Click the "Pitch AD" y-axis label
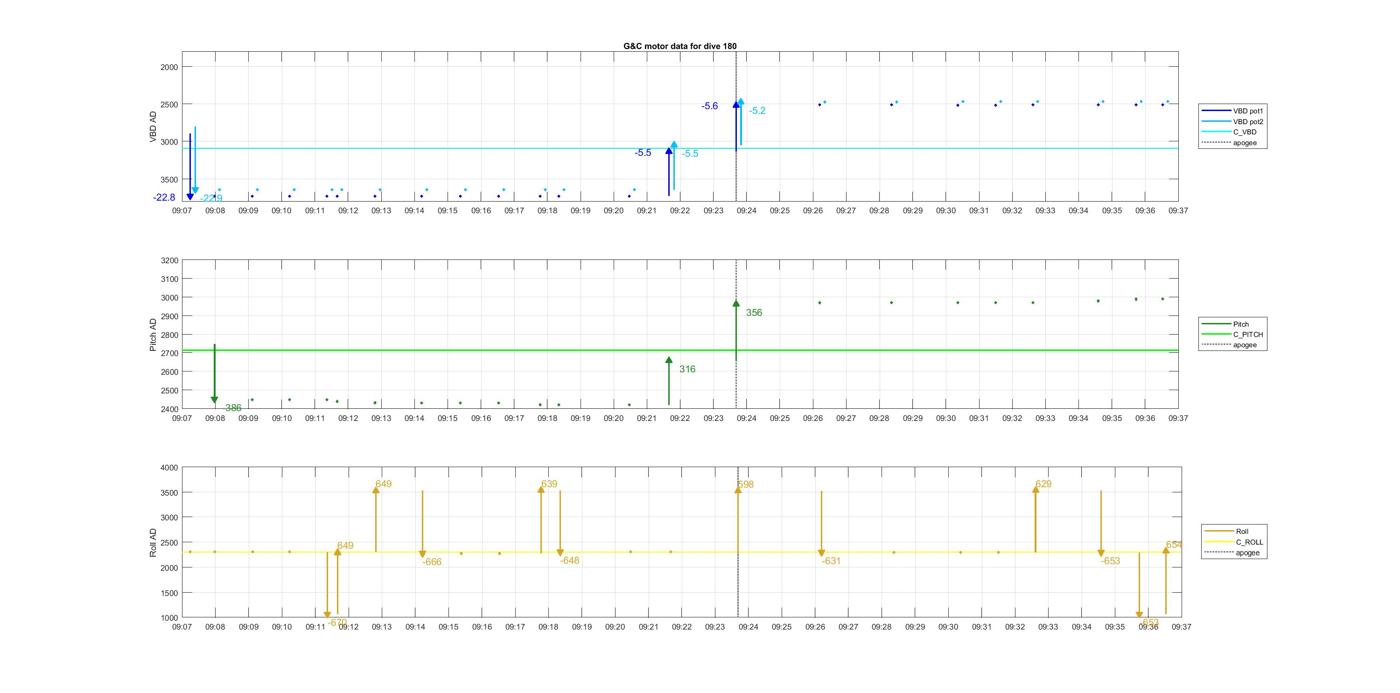Image resolution: width=1400 pixels, height=693 pixels. click(x=154, y=334)
